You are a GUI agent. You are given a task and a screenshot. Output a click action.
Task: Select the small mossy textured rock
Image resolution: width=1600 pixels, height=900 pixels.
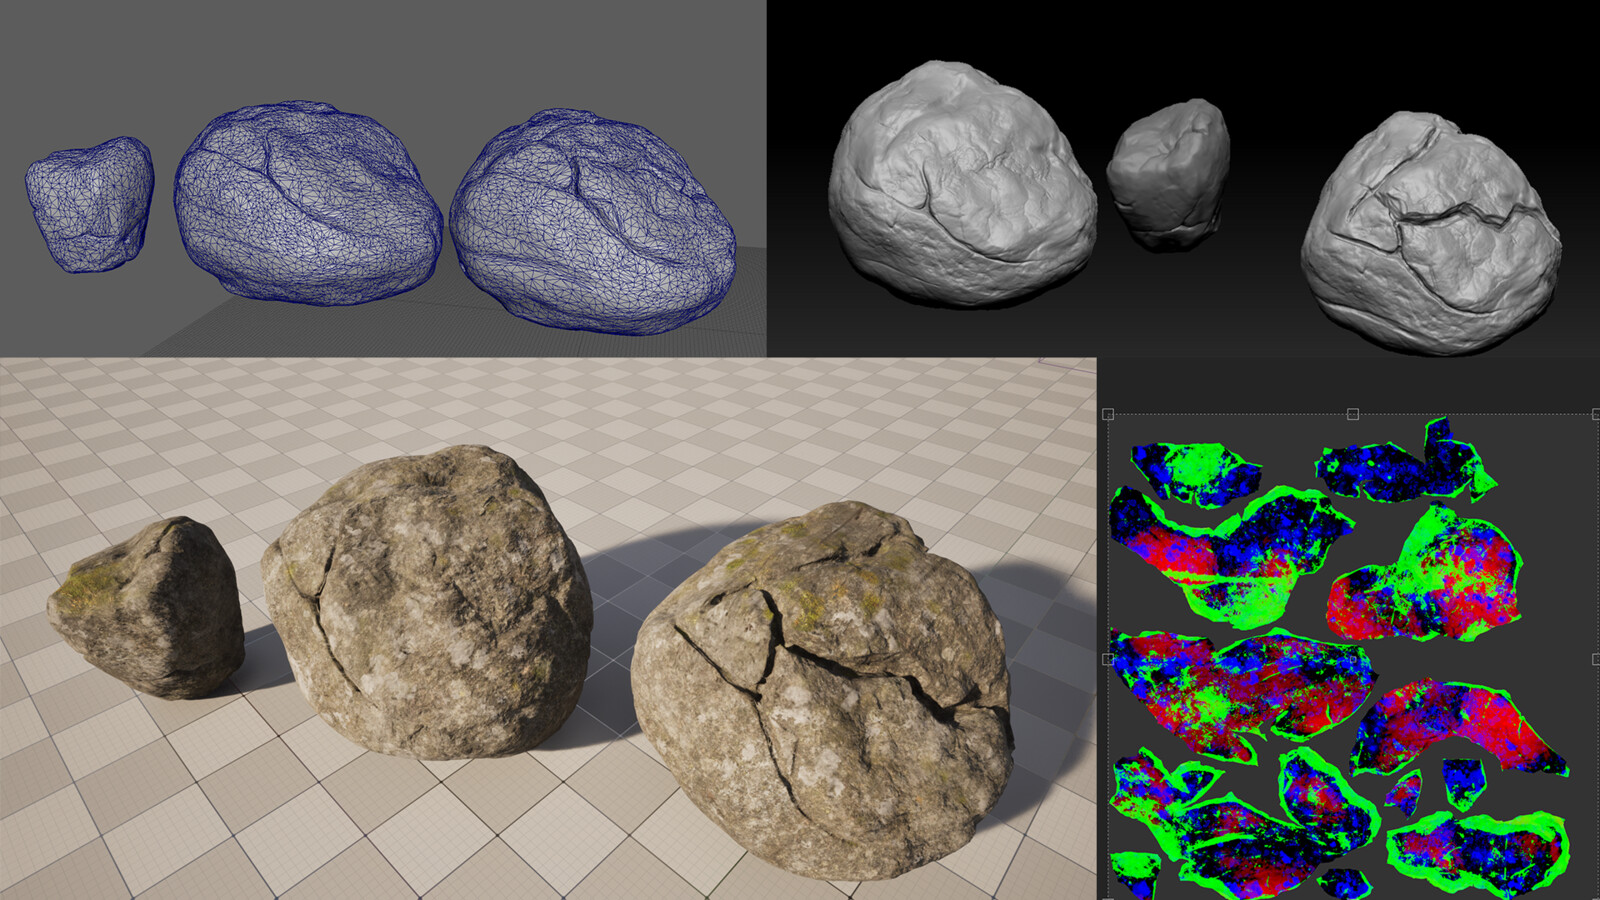point(146,607)
